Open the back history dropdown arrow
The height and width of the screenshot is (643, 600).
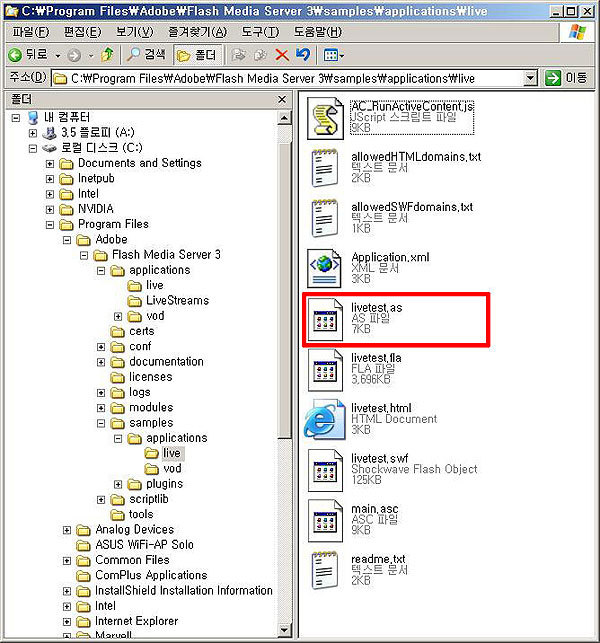point(58,55)
